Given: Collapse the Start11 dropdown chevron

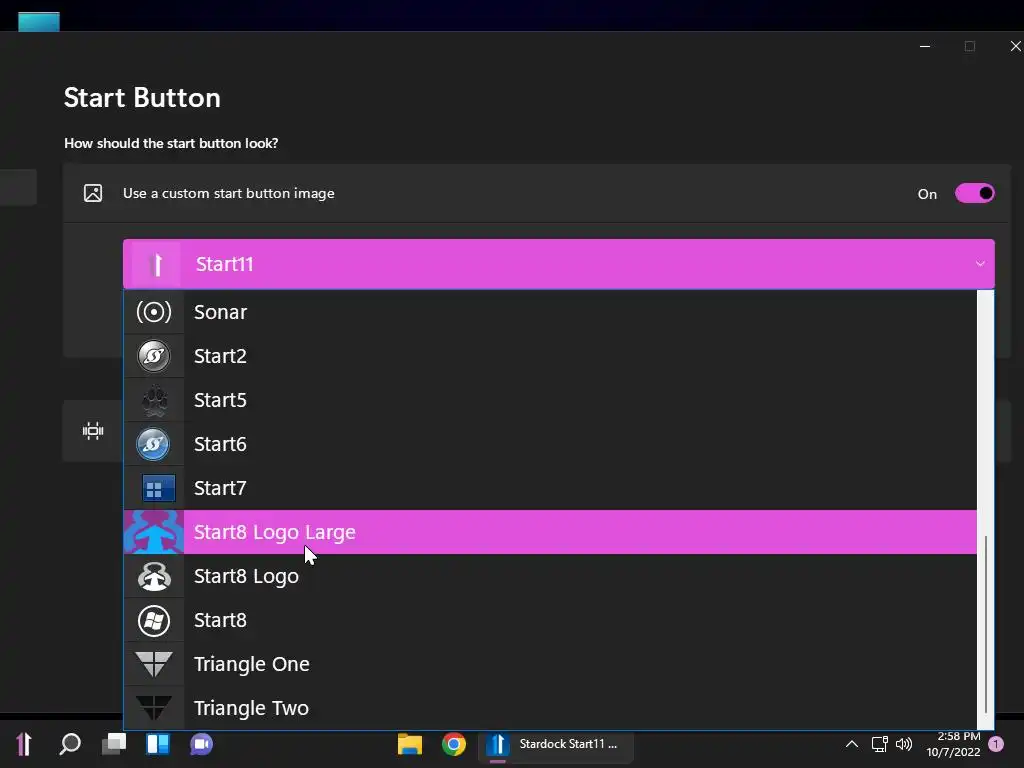Looking at the screenshot, I should [x=980, y=264].
